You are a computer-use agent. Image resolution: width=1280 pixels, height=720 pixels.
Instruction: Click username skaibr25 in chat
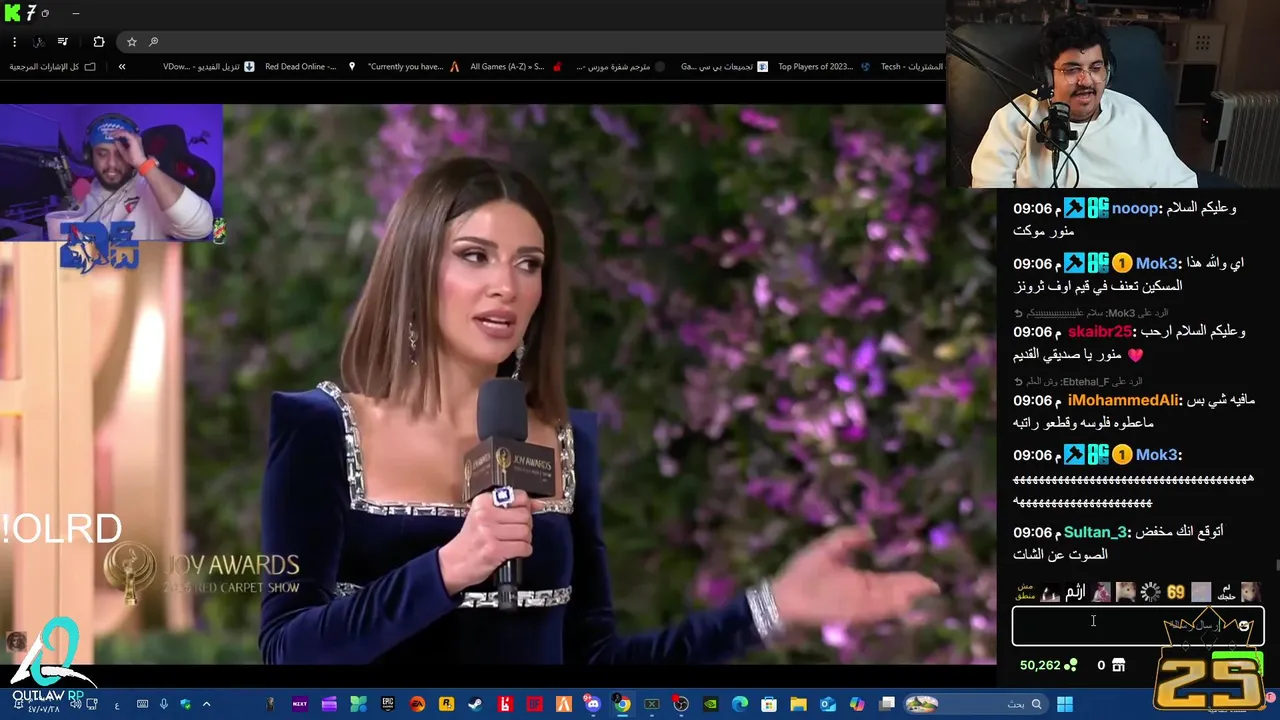[1099, 331]
